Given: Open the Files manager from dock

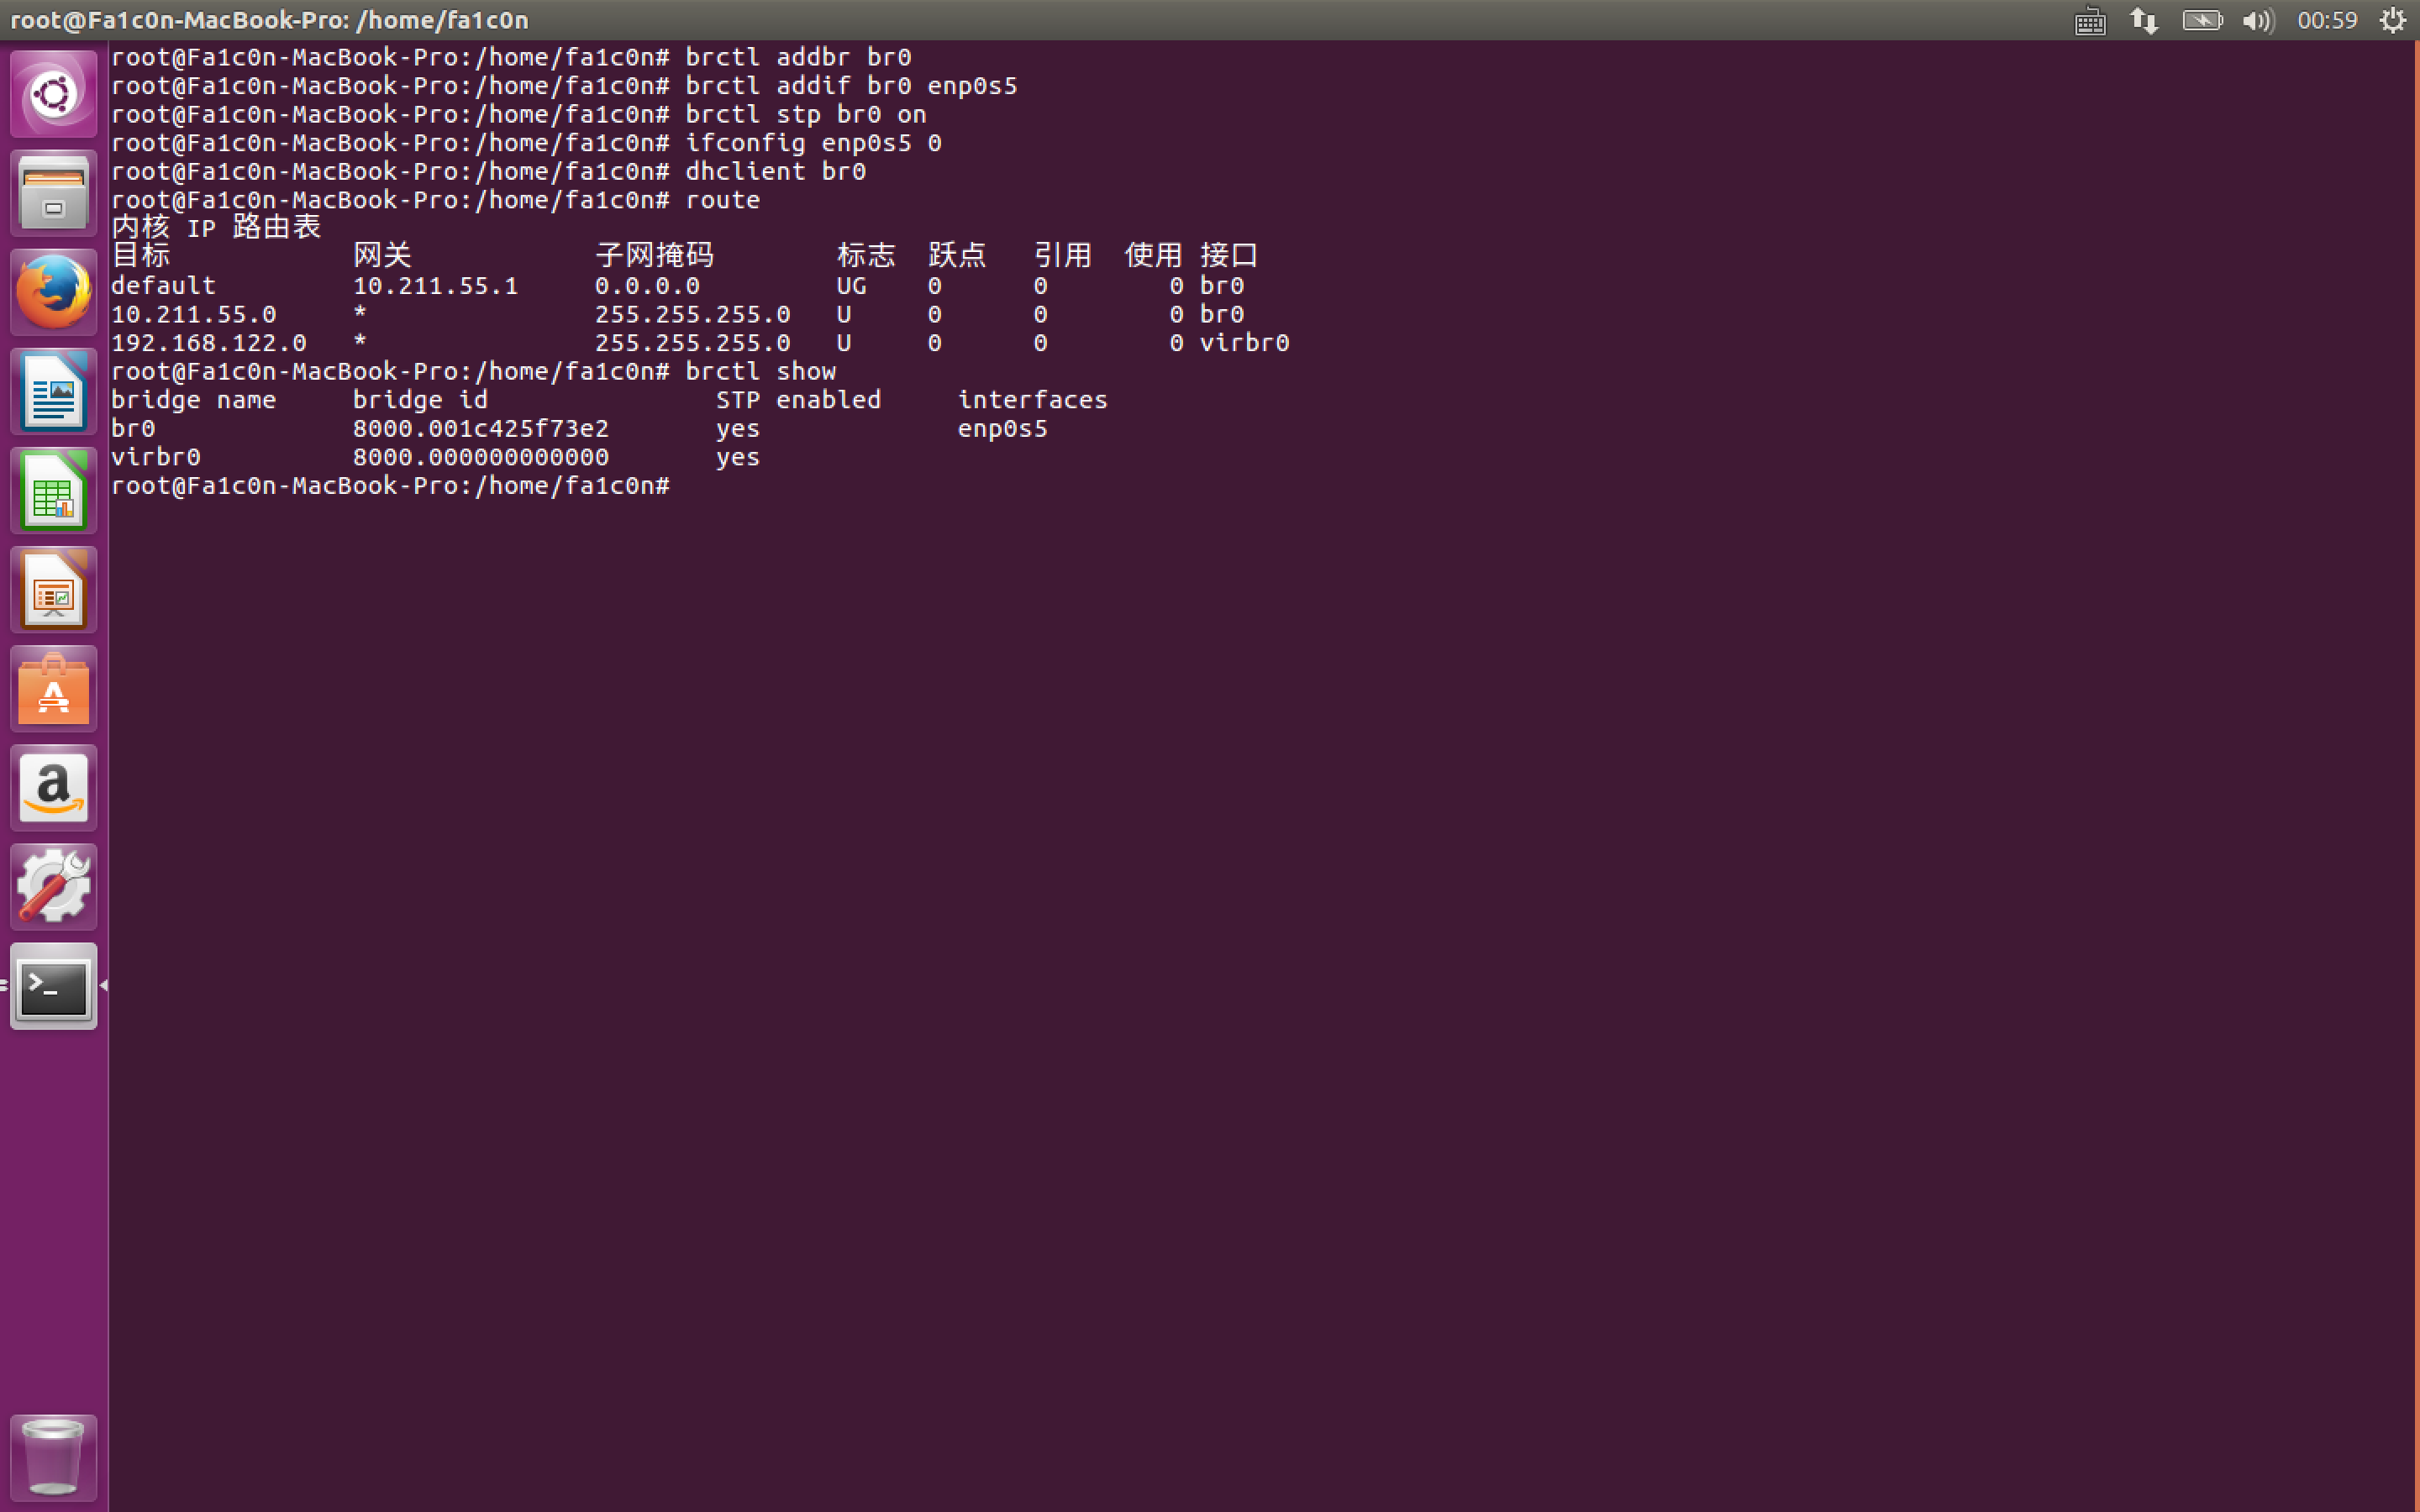Looking at the screenshot, I should [x=53, y=193].
